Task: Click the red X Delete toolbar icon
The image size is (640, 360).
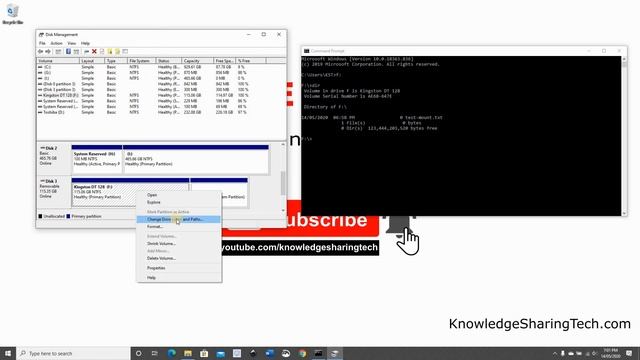Action: [x=94, y=51]
